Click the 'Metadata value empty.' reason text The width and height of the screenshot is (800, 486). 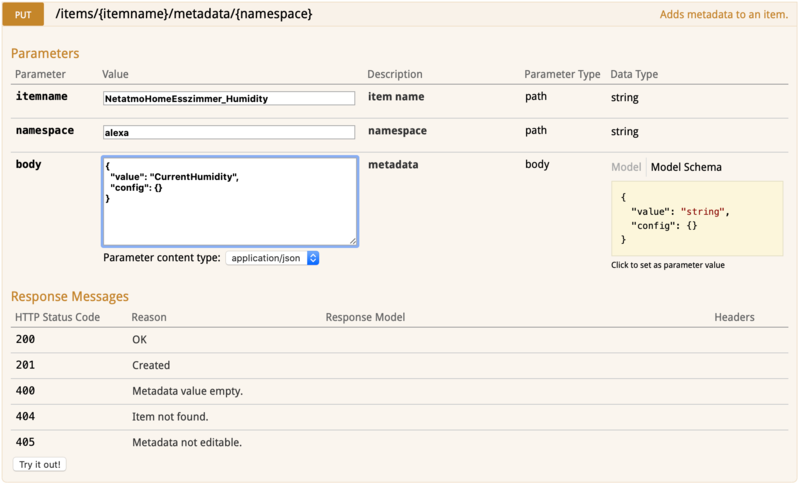(x=187, y=391)
